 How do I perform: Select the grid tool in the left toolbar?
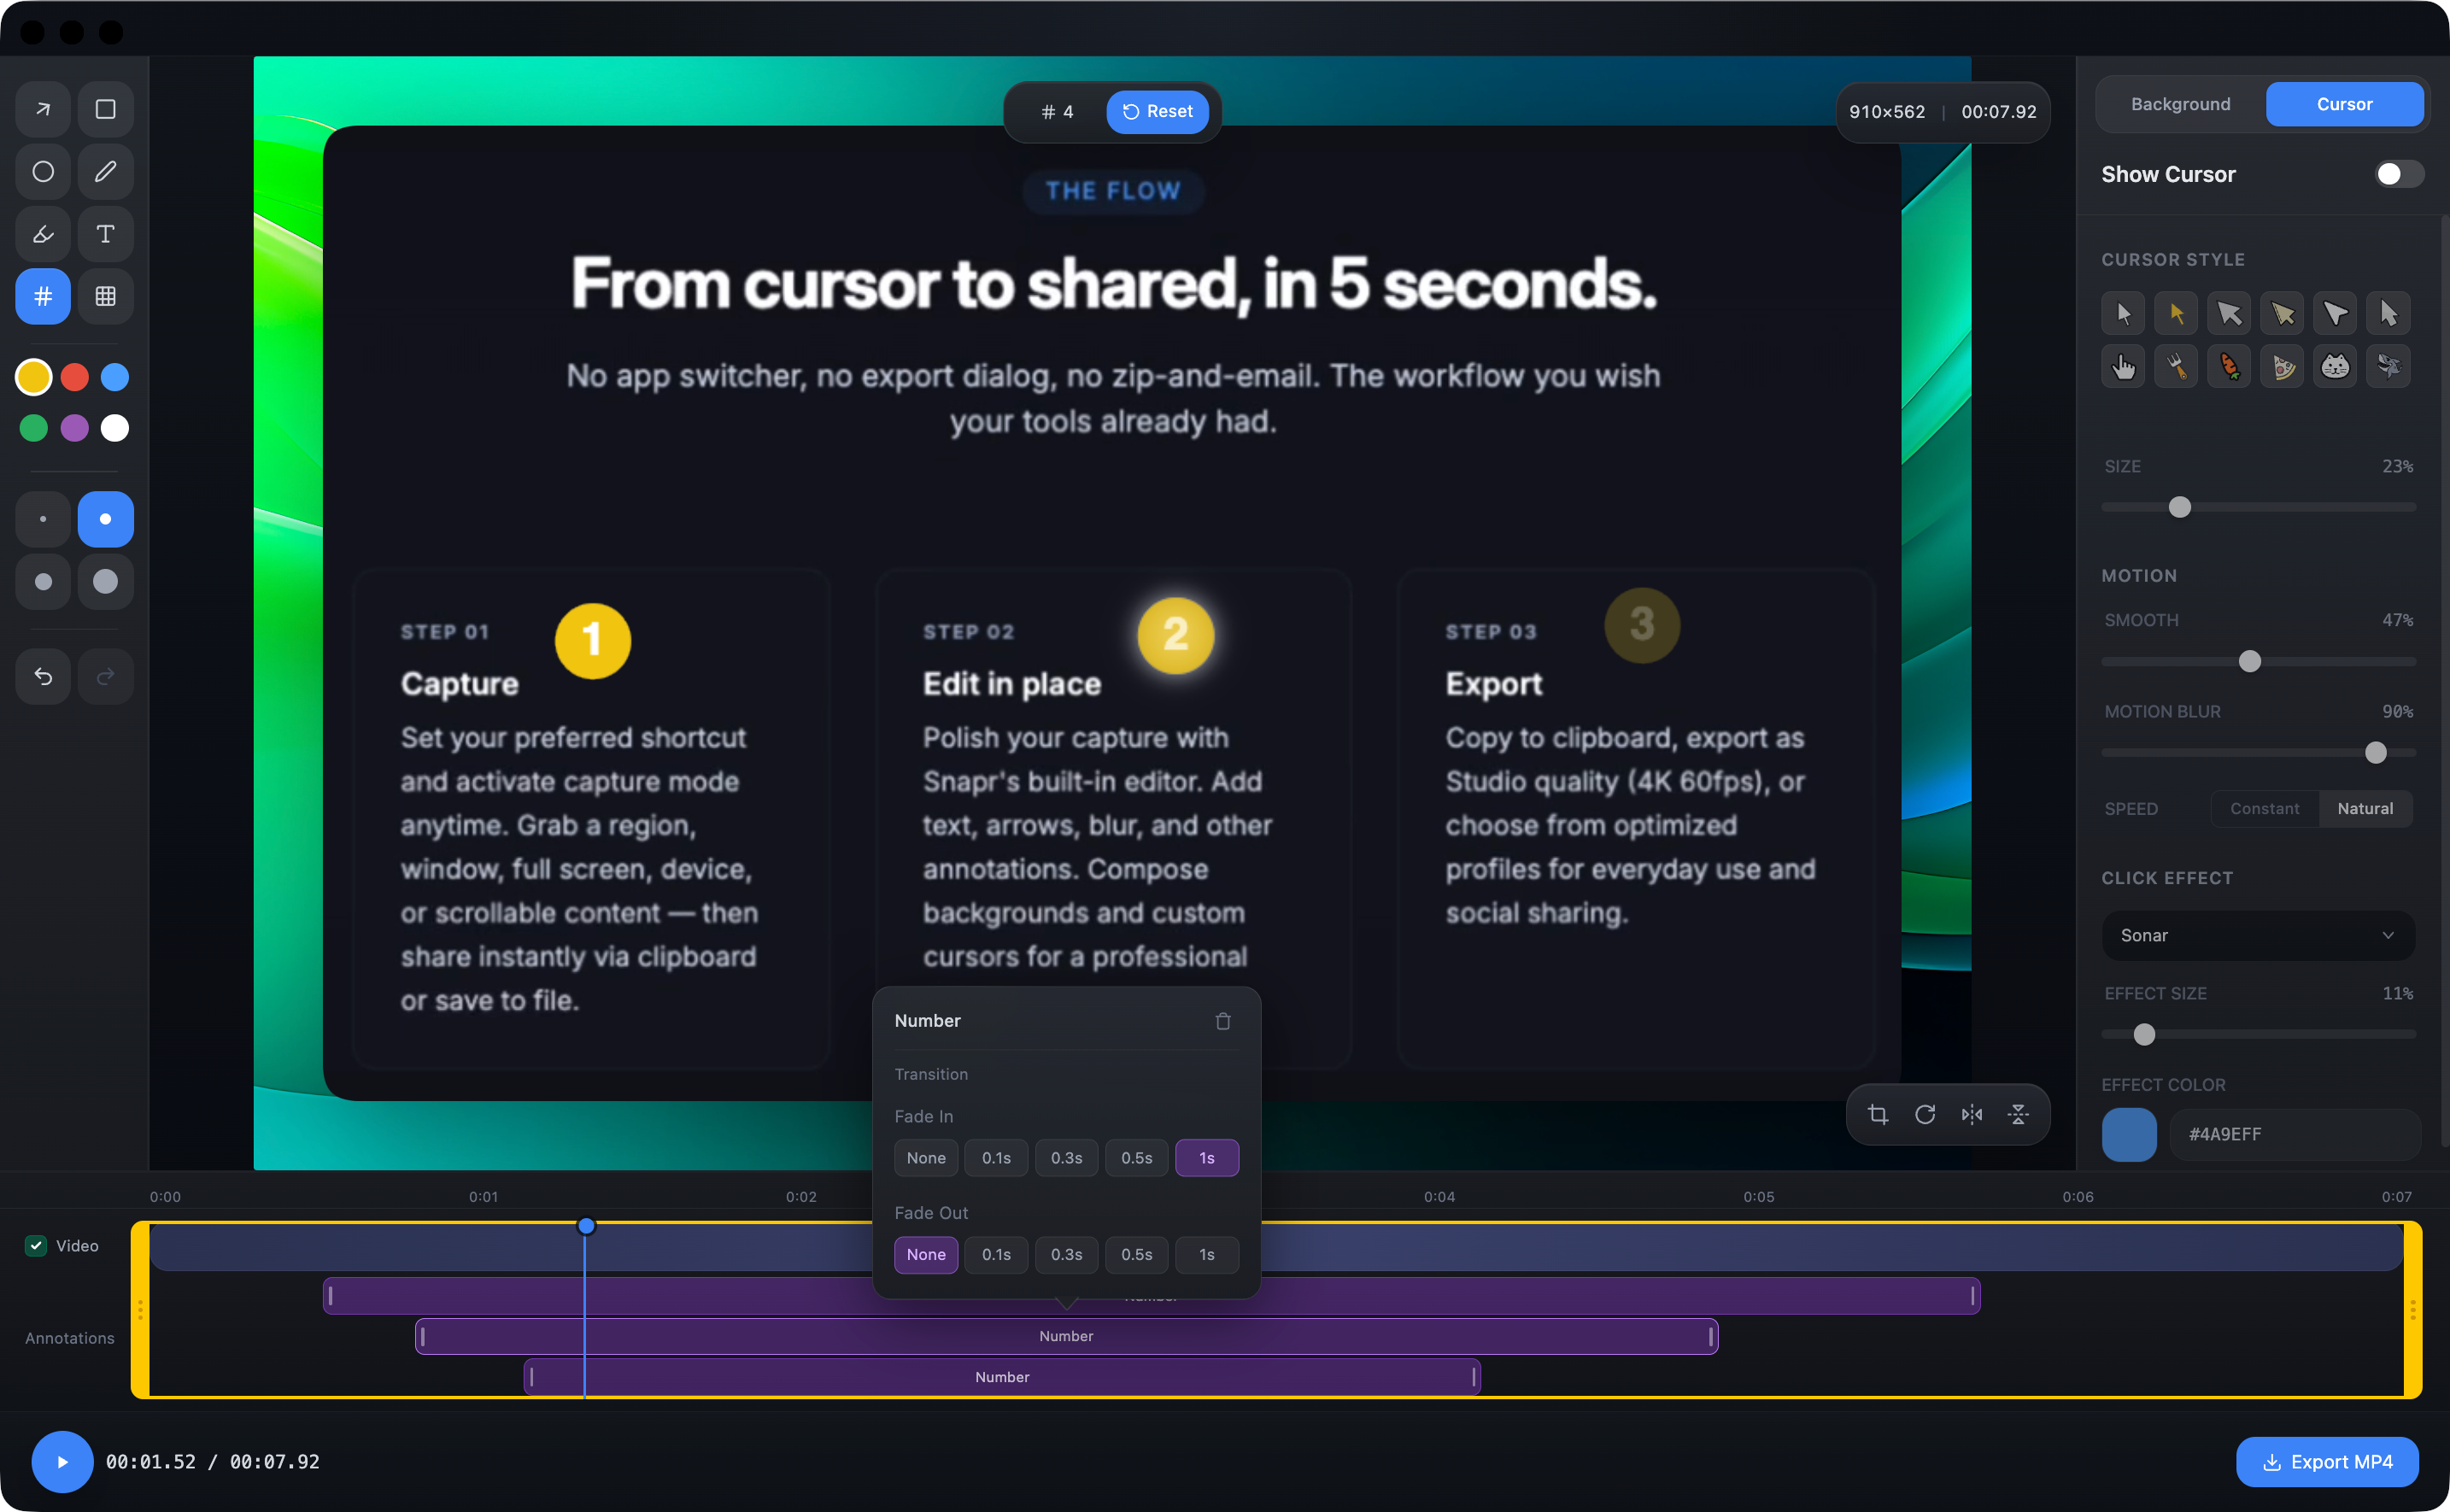[105, 296]
